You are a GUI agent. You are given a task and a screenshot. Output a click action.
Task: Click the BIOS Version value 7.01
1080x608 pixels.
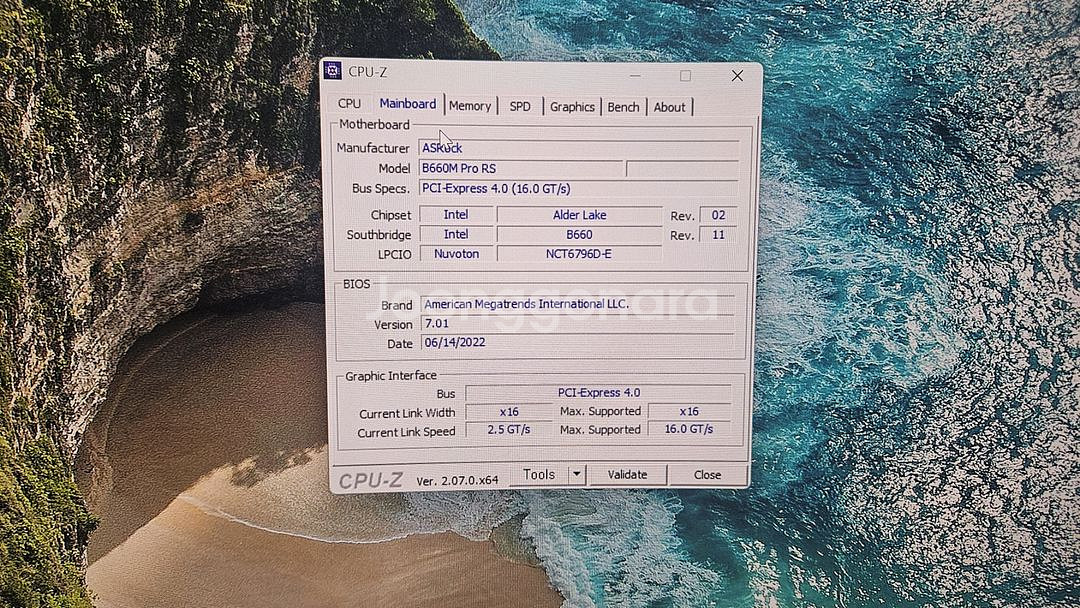(x=577, y=323)
